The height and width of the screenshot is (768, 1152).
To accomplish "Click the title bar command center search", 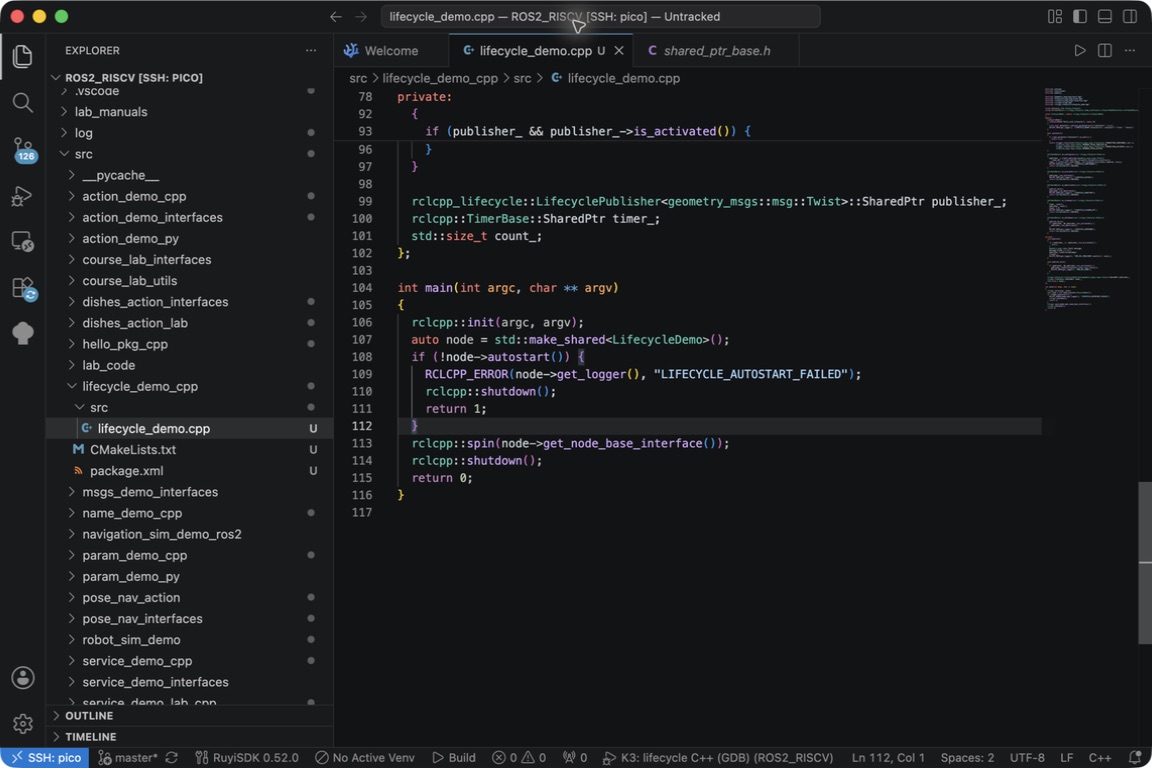I will [600, 16].
